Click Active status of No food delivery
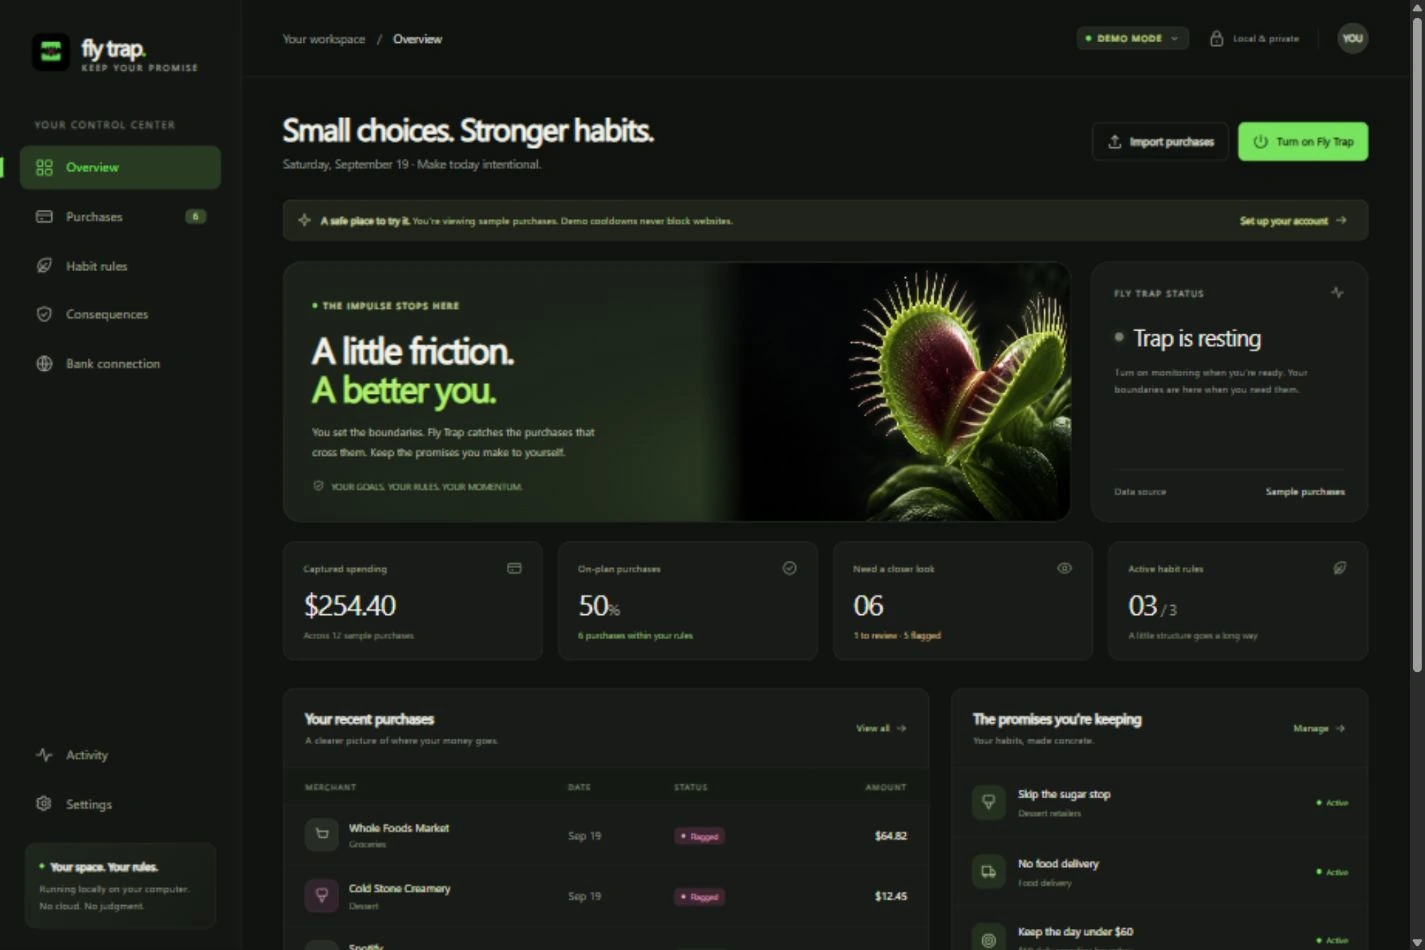The height and width of the screenshot is (950, 1425). [1332, 872]
